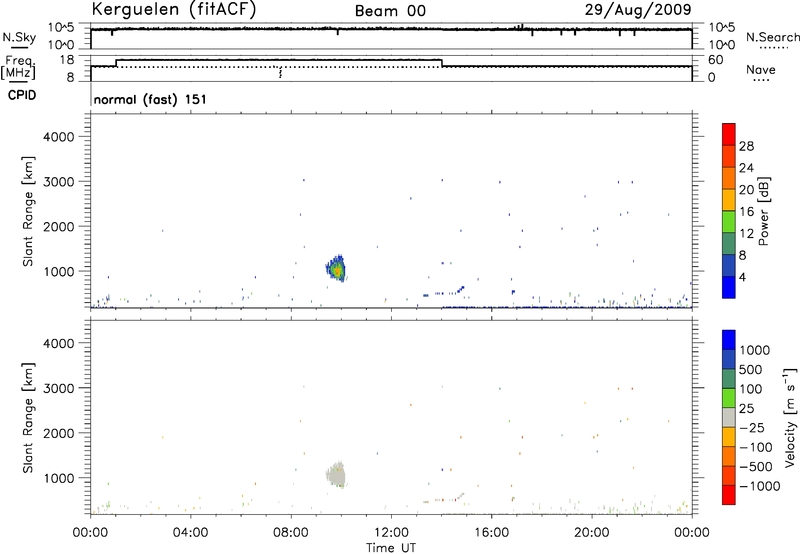Click the 'Velocity [m s⁻¹]' colorbar label
The width and height of the screenshot is (800, 554).
tap(790, 417)
